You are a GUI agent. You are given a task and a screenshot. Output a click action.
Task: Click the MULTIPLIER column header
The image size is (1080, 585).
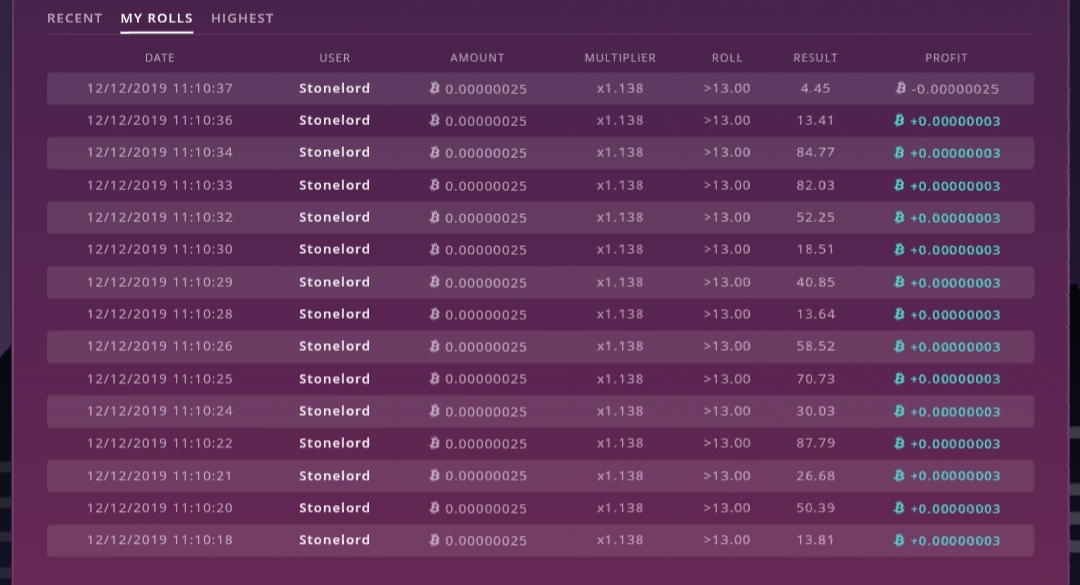pyautogui.click(x=620, y=58)
